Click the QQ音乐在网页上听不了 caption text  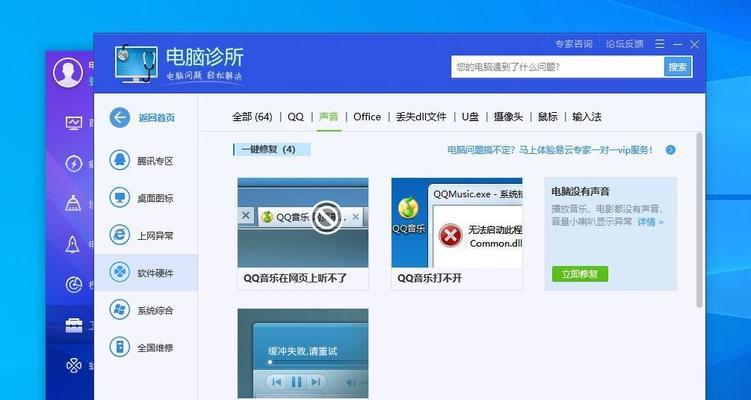tap(295, 278)
